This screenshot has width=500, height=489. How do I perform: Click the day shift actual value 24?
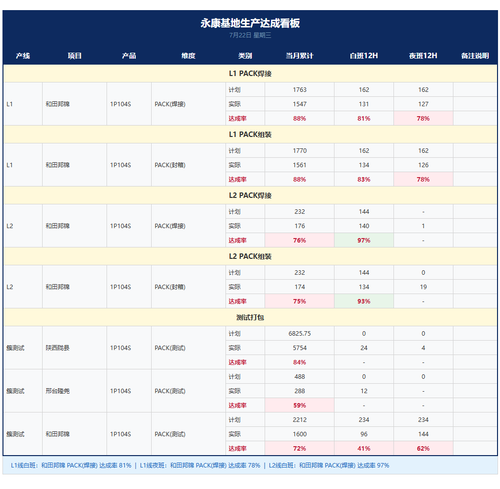tap(364, 348)
